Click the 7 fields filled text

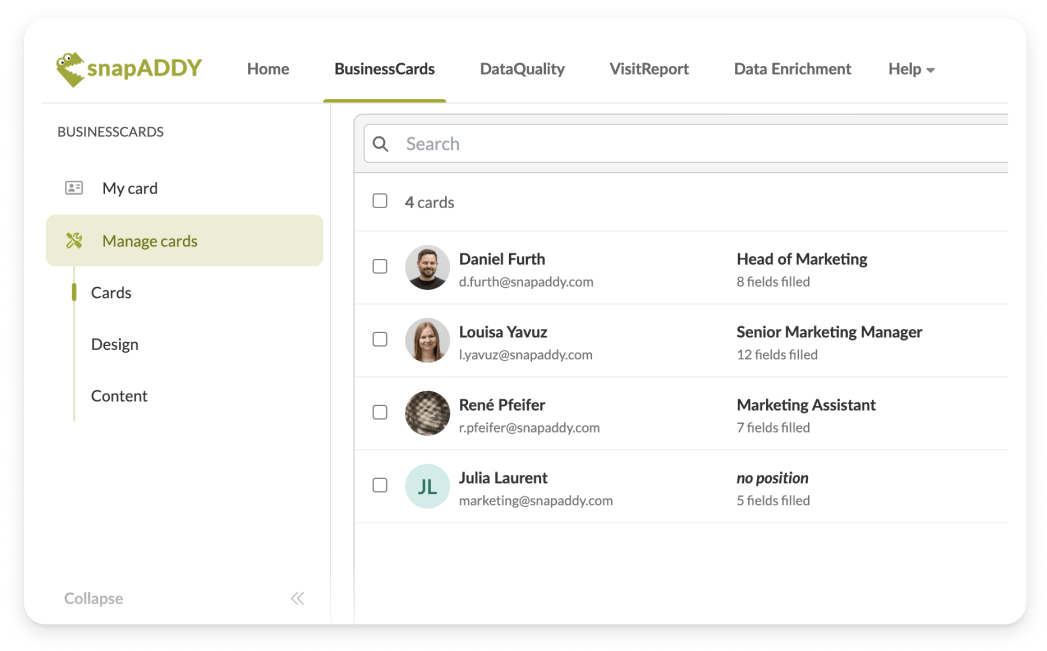pyautogui.click(x=773, y=427)
